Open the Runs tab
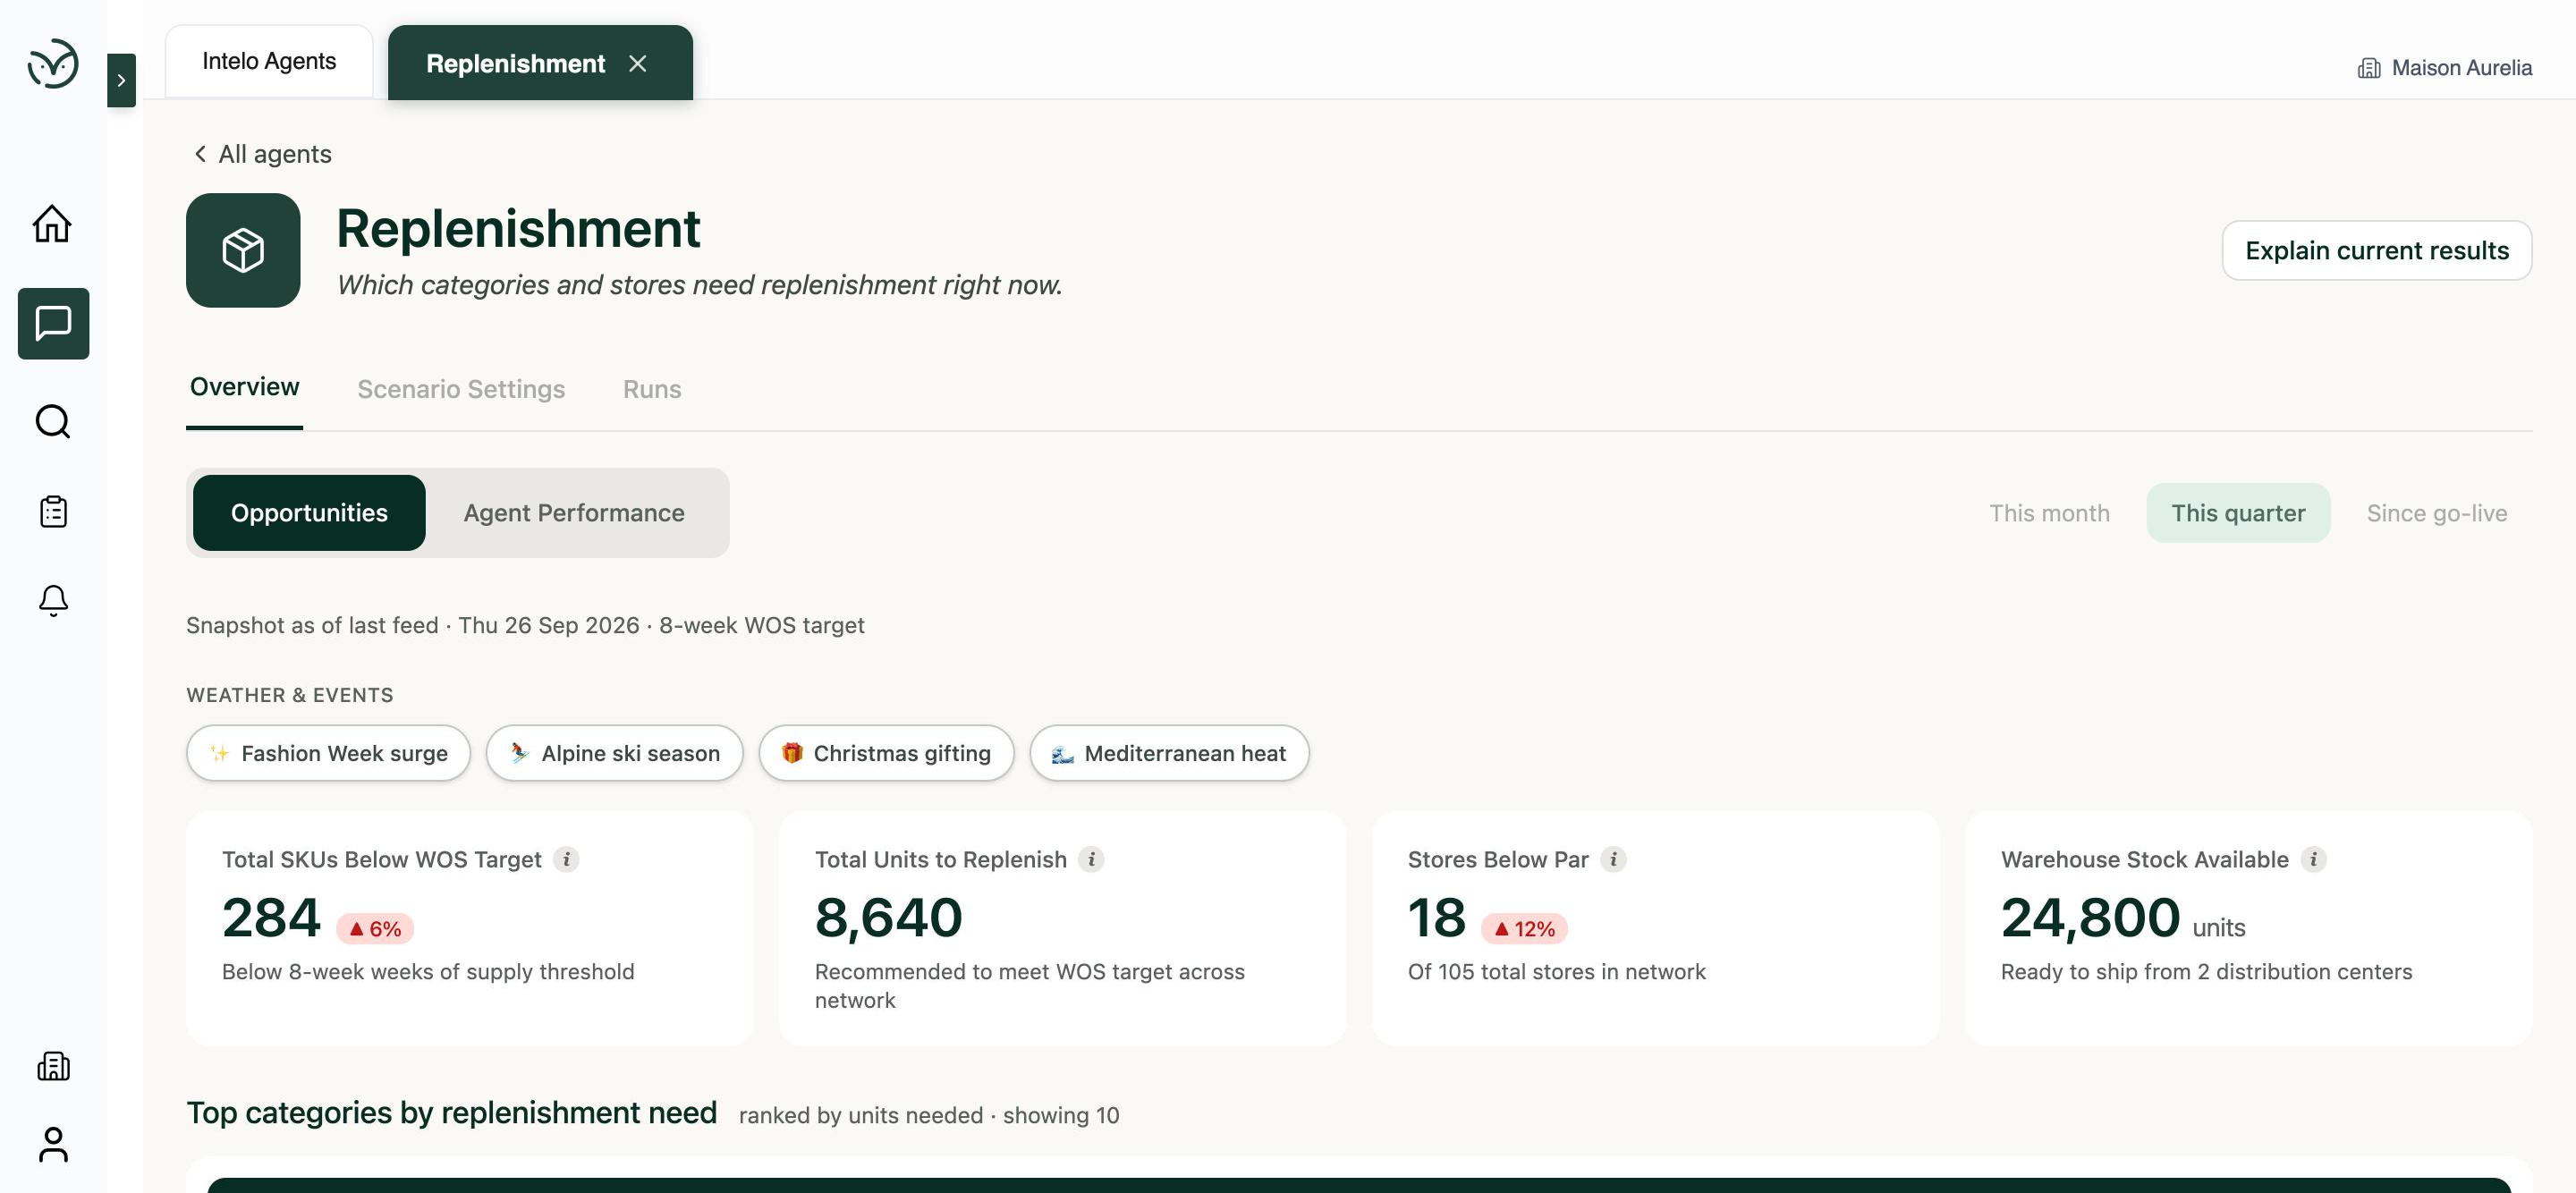 click(x=652, y=389)
